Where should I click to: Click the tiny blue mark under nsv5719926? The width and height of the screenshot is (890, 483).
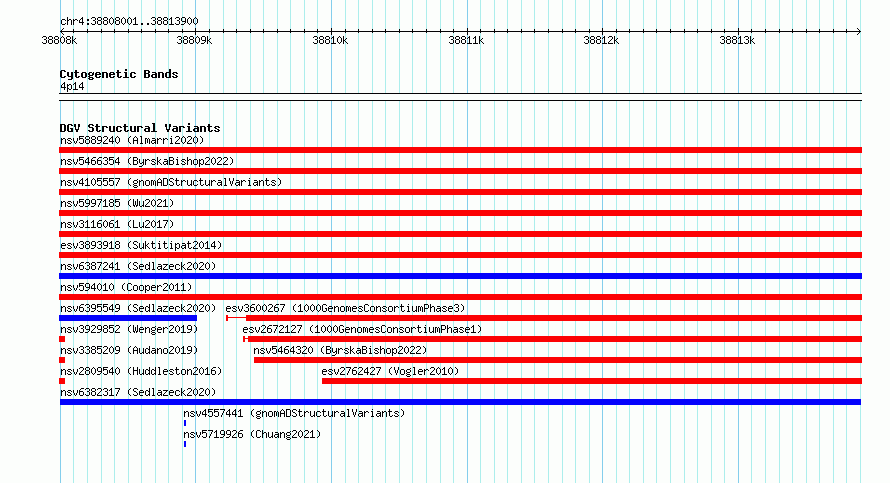coord(185,444)
